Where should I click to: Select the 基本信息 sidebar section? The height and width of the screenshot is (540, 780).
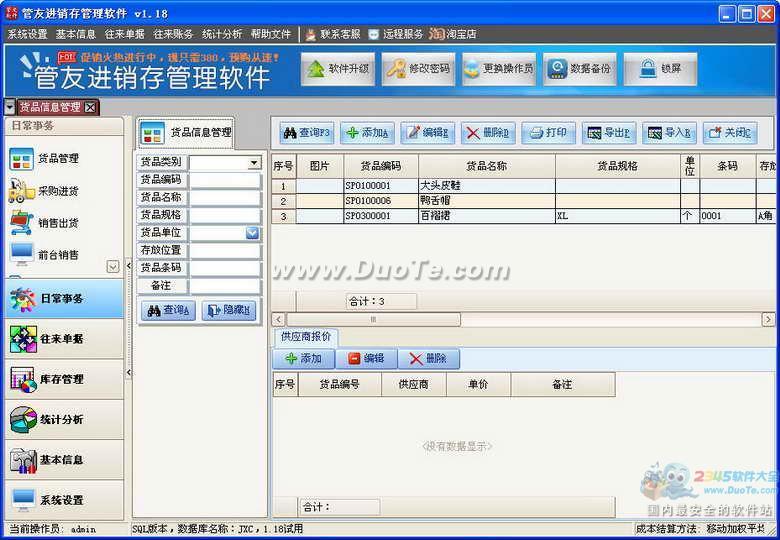pos(64,459)
